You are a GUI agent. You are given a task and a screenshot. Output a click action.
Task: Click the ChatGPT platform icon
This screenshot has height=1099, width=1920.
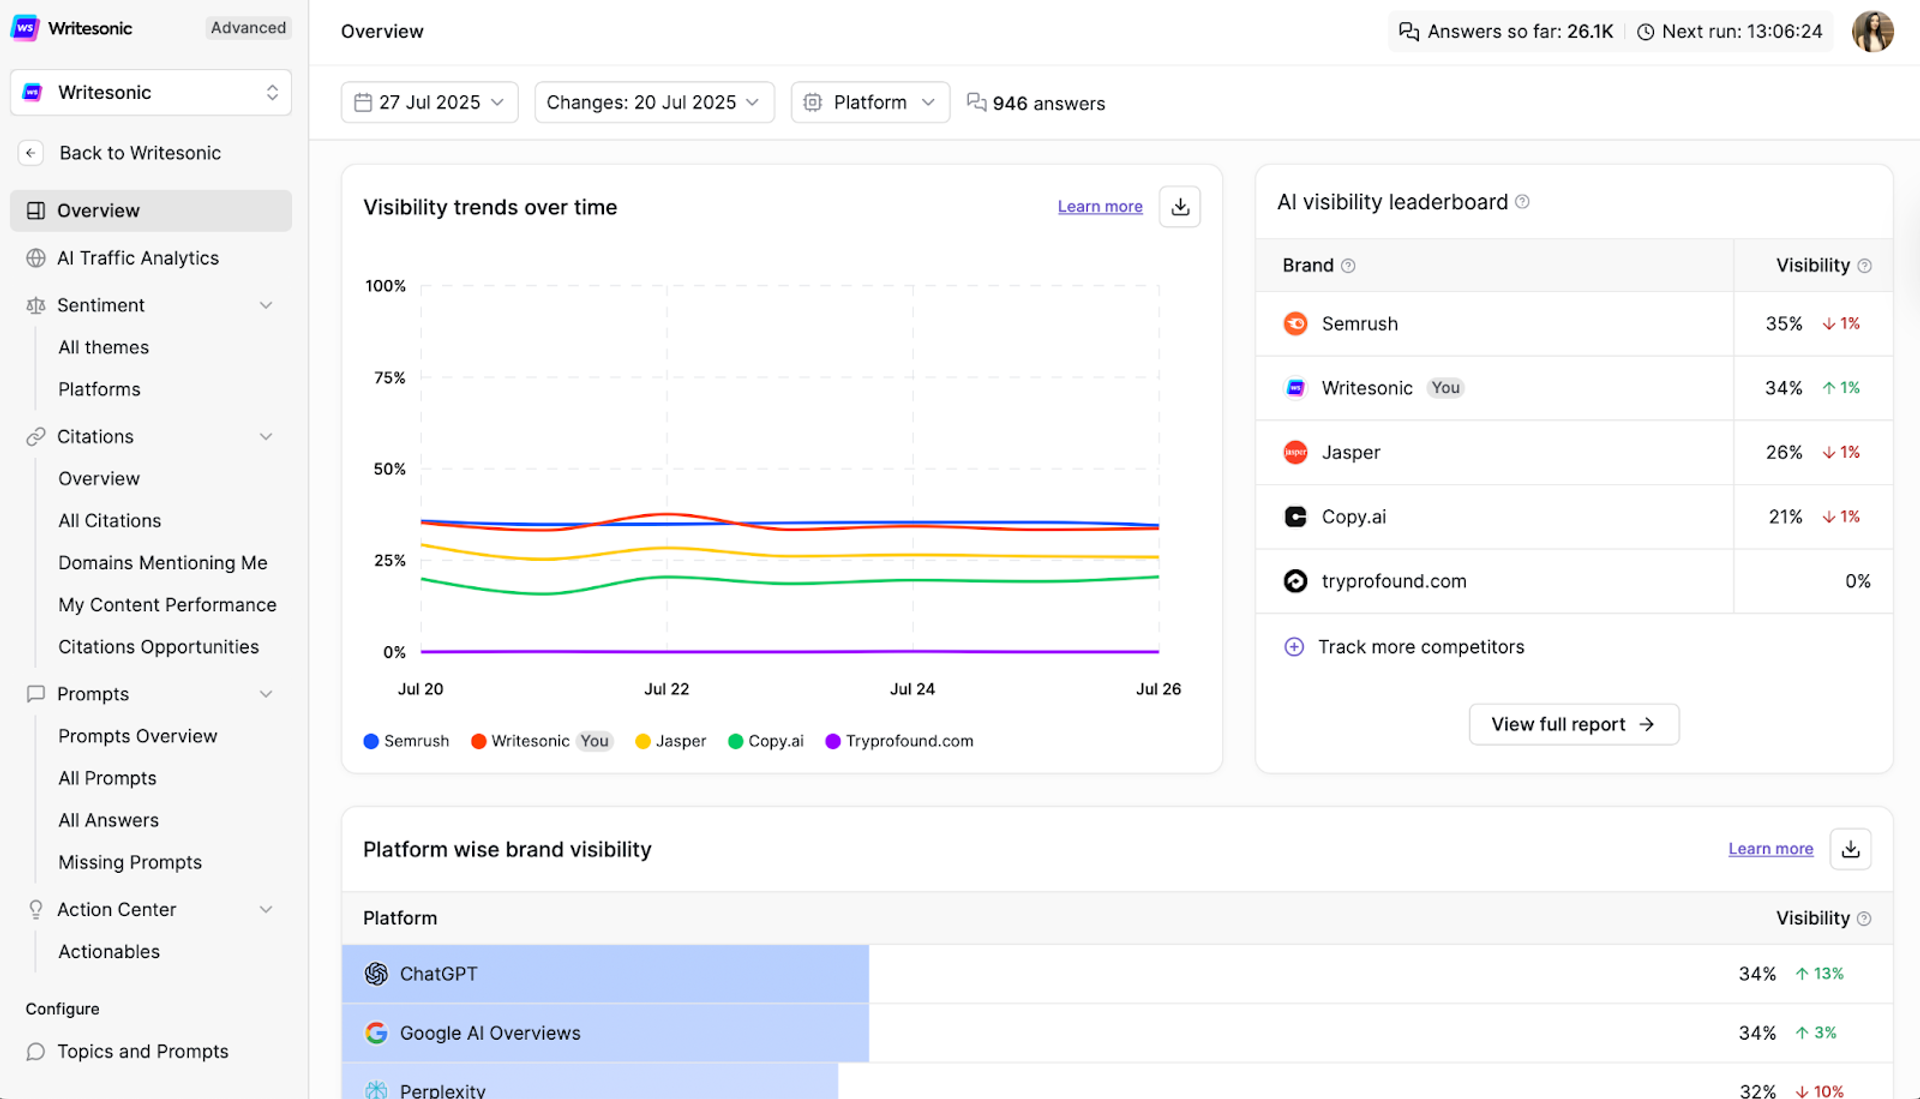[376, 974]
